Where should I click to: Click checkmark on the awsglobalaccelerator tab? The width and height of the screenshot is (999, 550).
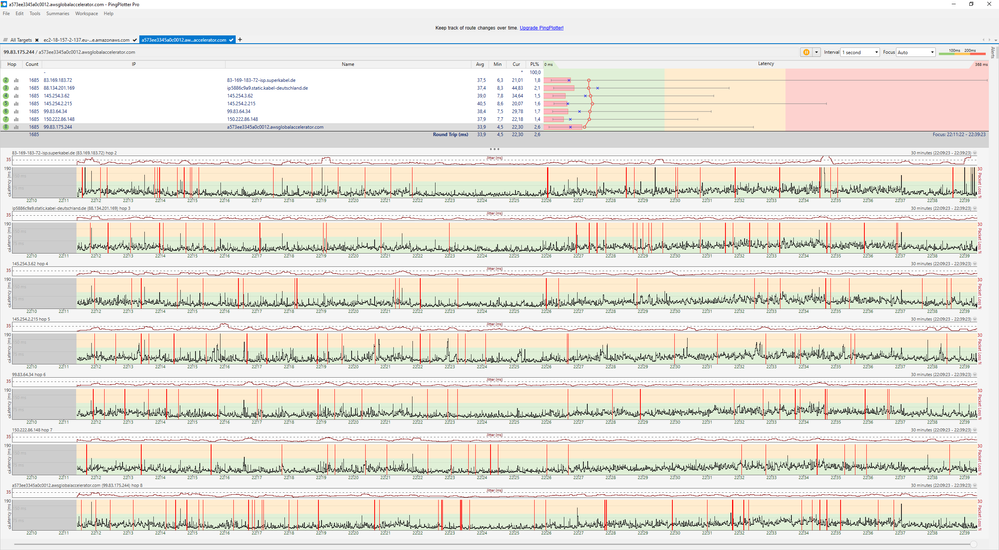click(231, 40)
